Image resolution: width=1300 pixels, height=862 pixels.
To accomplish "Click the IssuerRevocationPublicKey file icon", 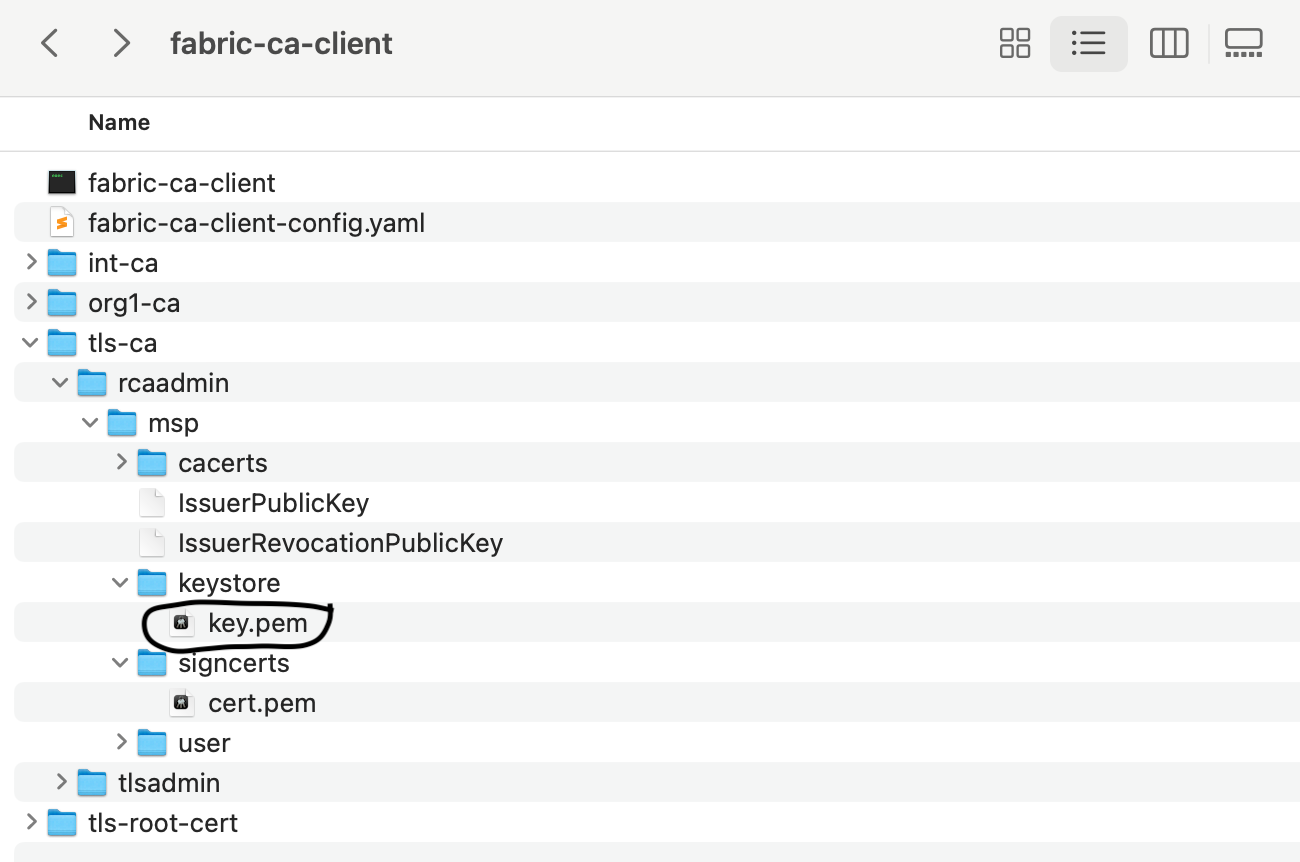I will [x=152, y=542].
